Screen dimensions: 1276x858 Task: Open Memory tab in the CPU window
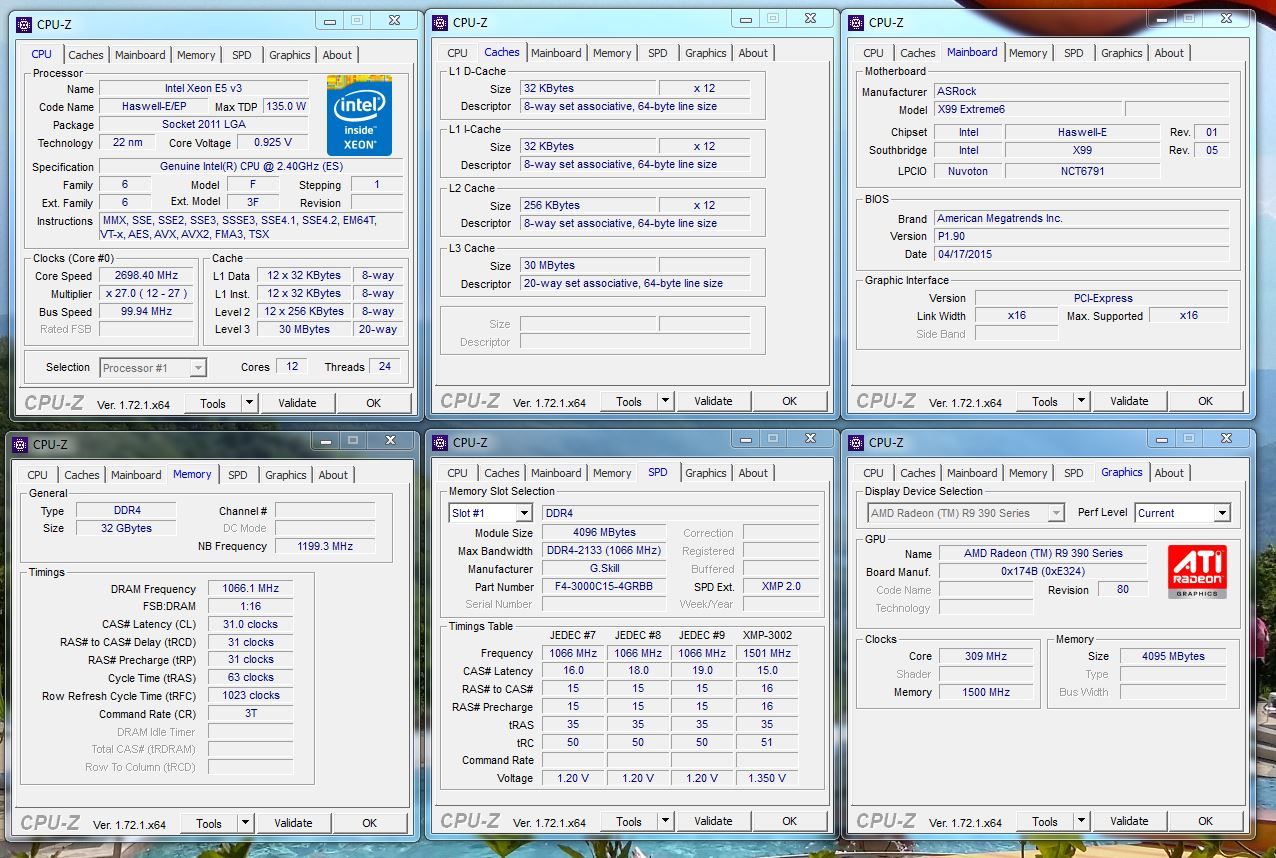196,55
